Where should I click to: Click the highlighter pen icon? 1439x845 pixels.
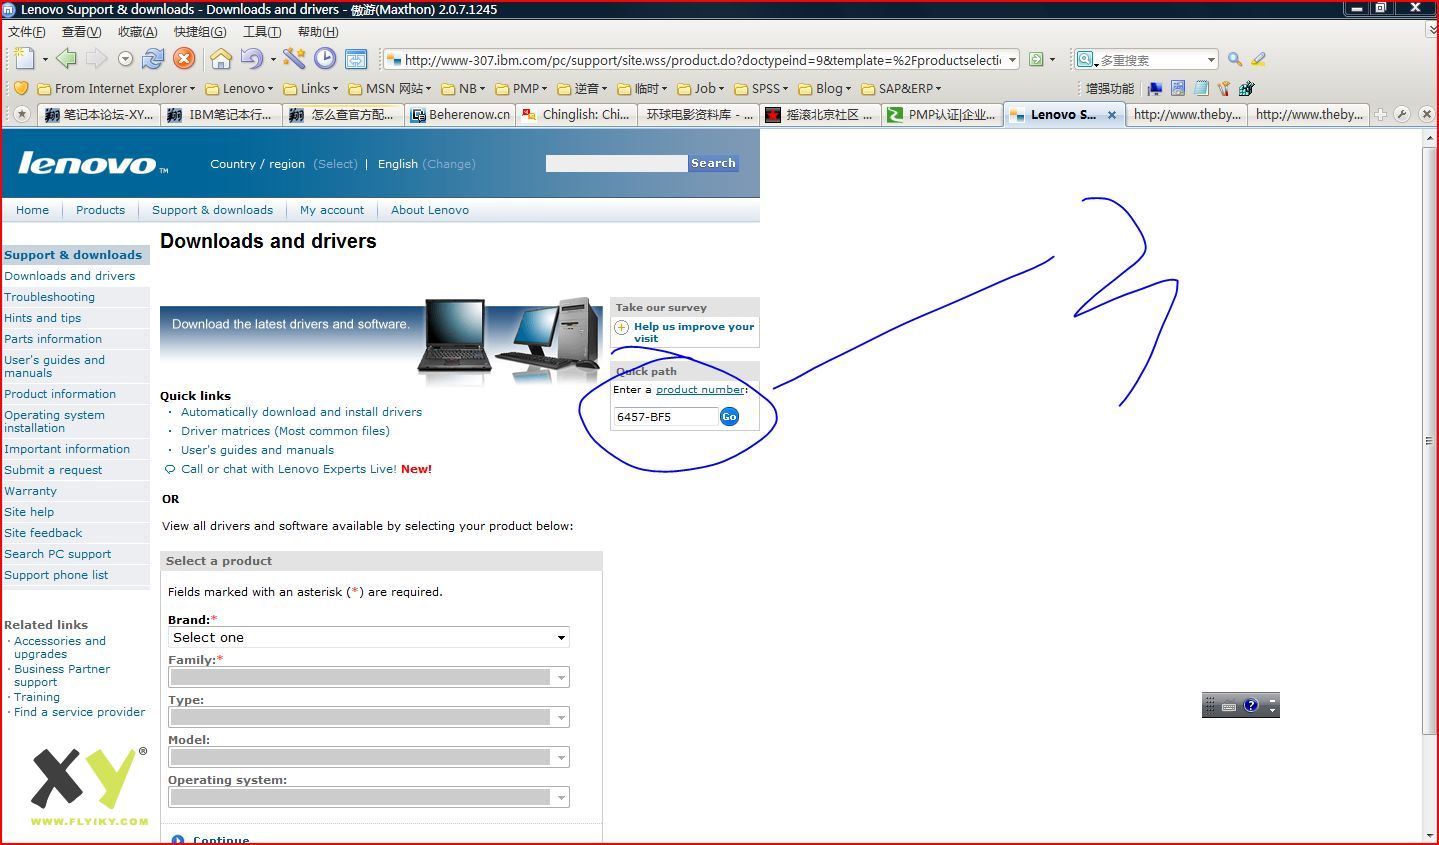(1258, 60)
